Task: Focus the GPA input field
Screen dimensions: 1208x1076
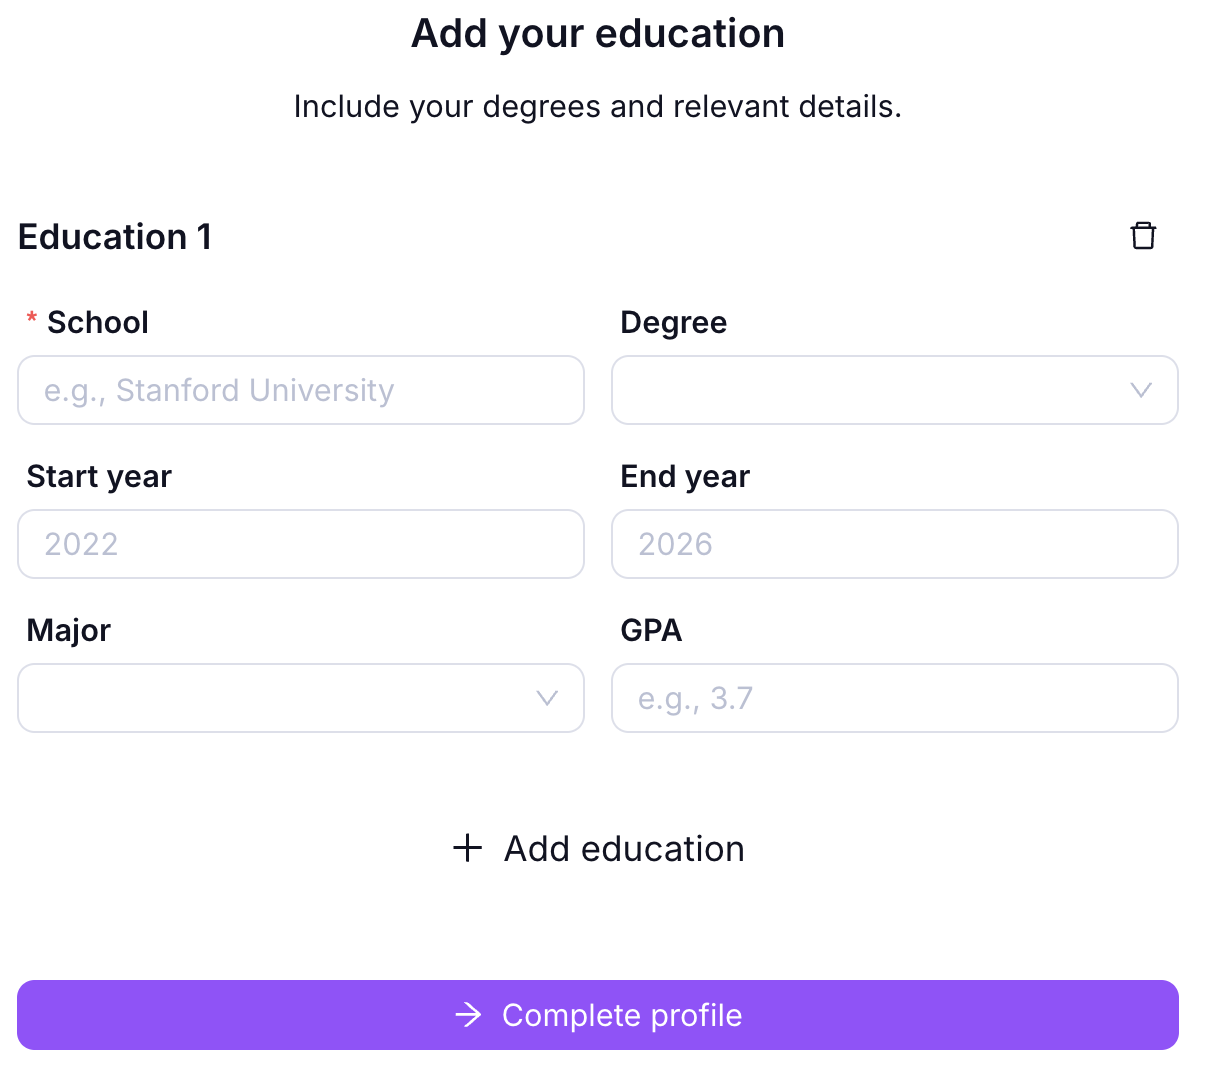Action: pos(894,698)
